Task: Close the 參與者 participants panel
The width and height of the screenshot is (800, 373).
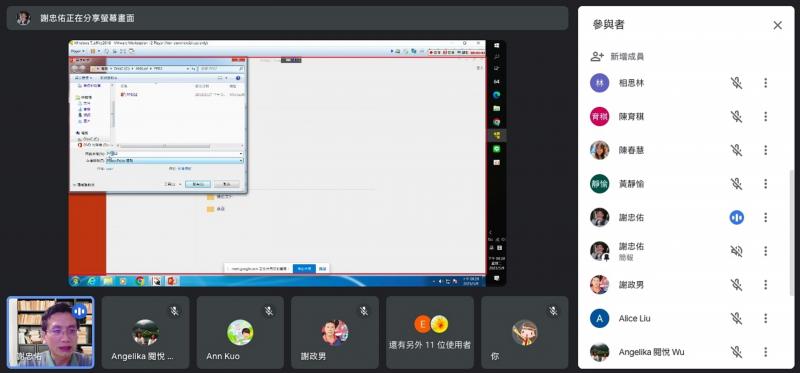Action: pyautogui.click(x=777, y=25)
